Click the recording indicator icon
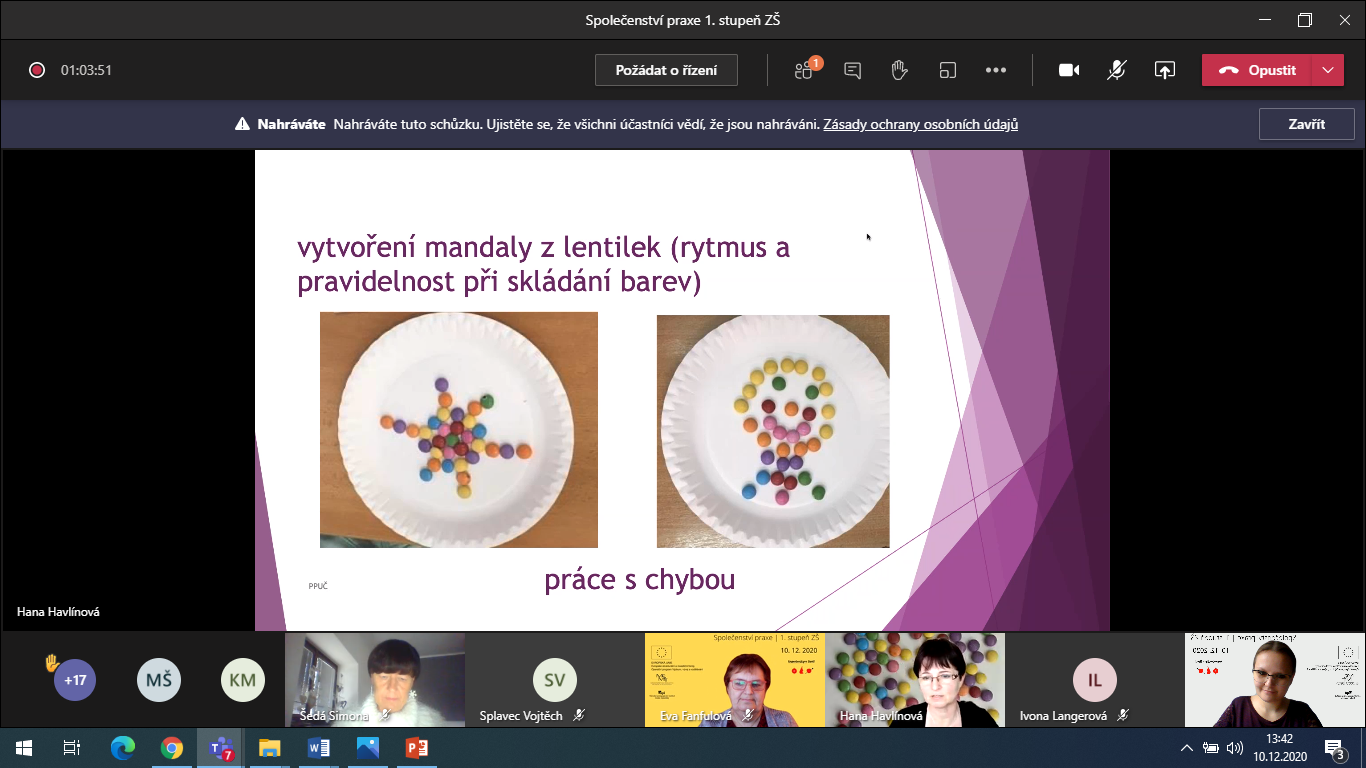The height and width of the screenshot is (768, 1366). (37, 70)
